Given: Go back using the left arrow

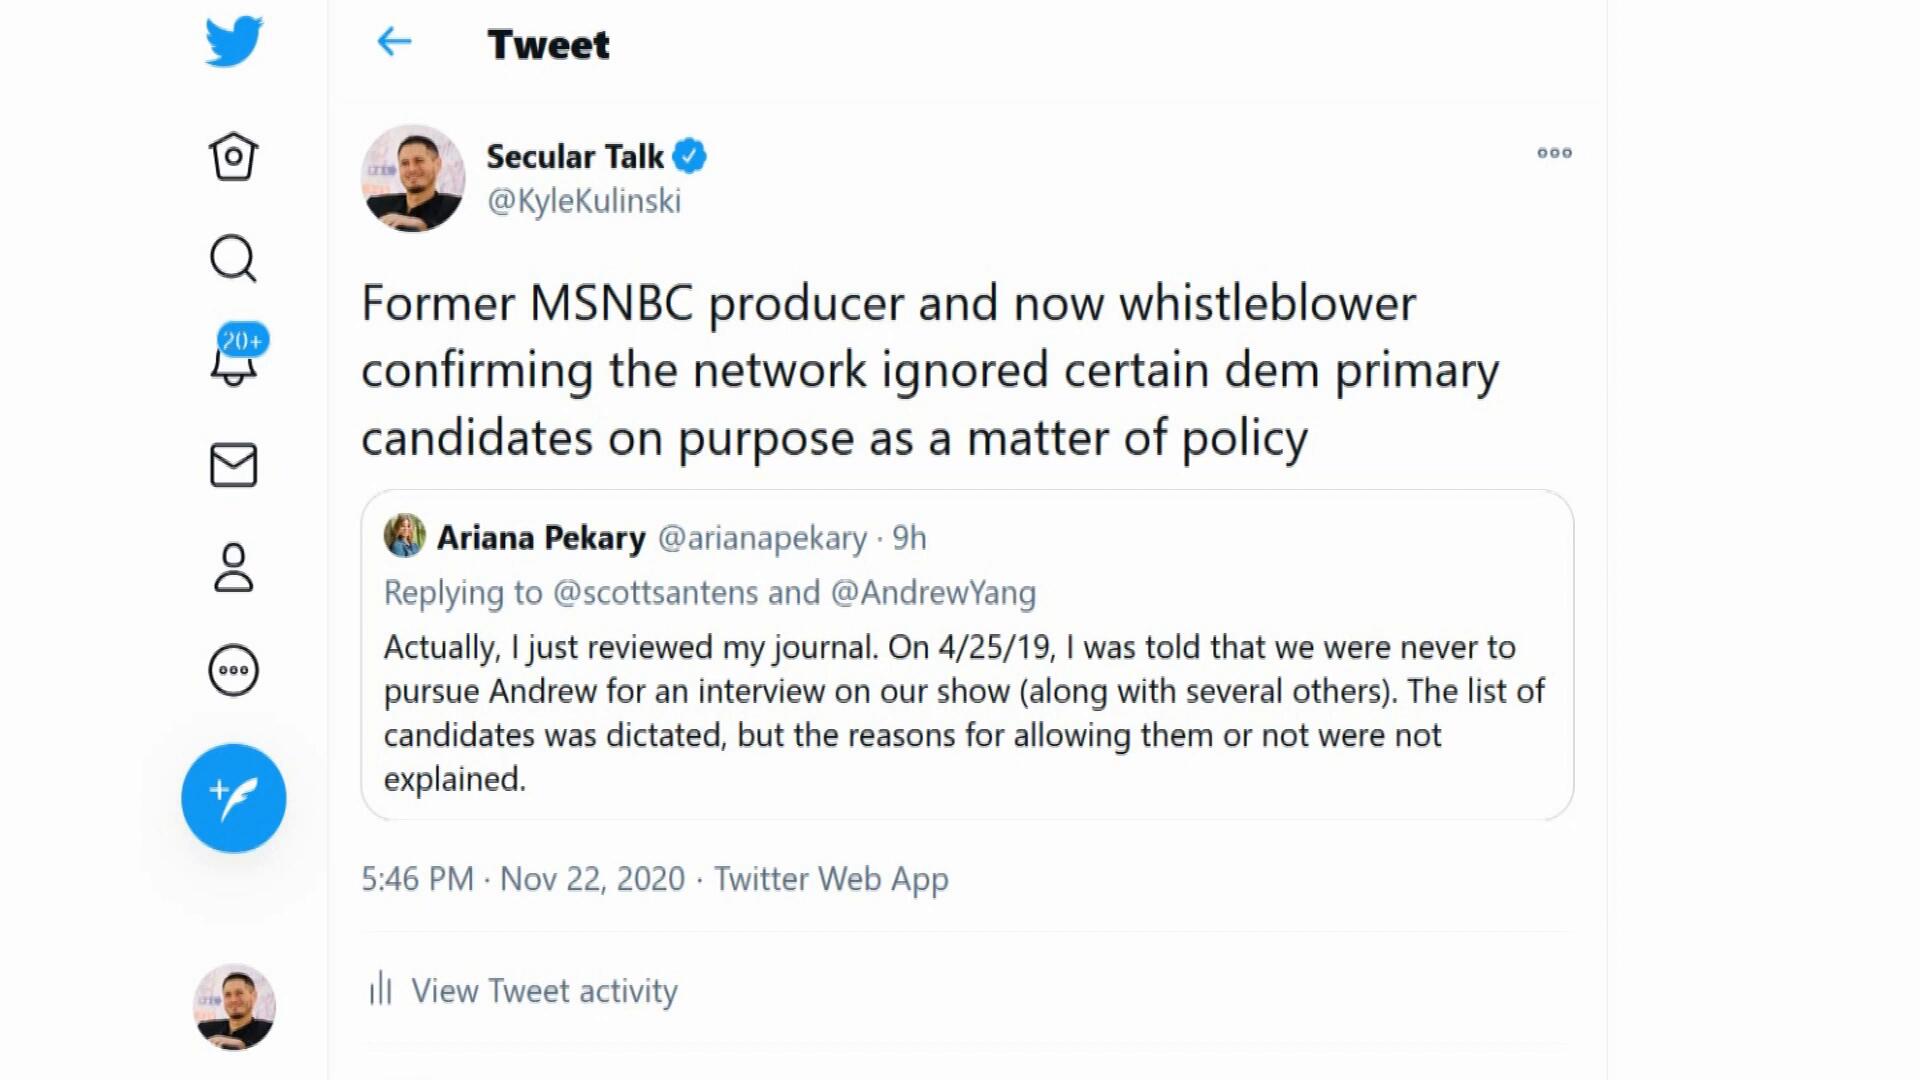Looking at the screenshot, I should [394, 42].
